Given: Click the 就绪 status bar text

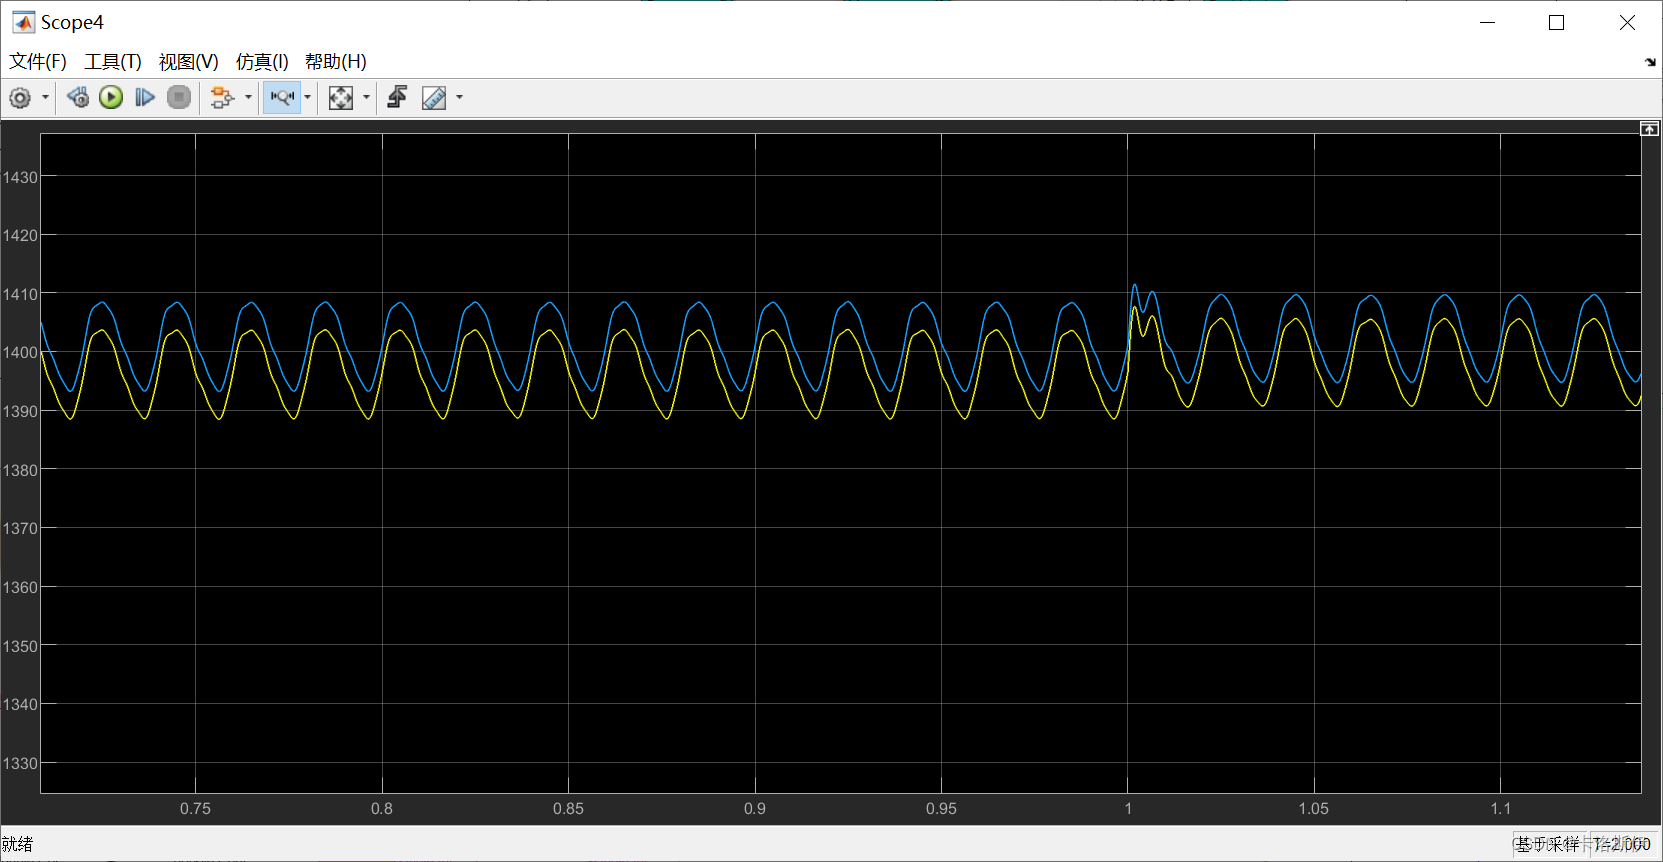Looking at the screenshot, I should [17, 844].
